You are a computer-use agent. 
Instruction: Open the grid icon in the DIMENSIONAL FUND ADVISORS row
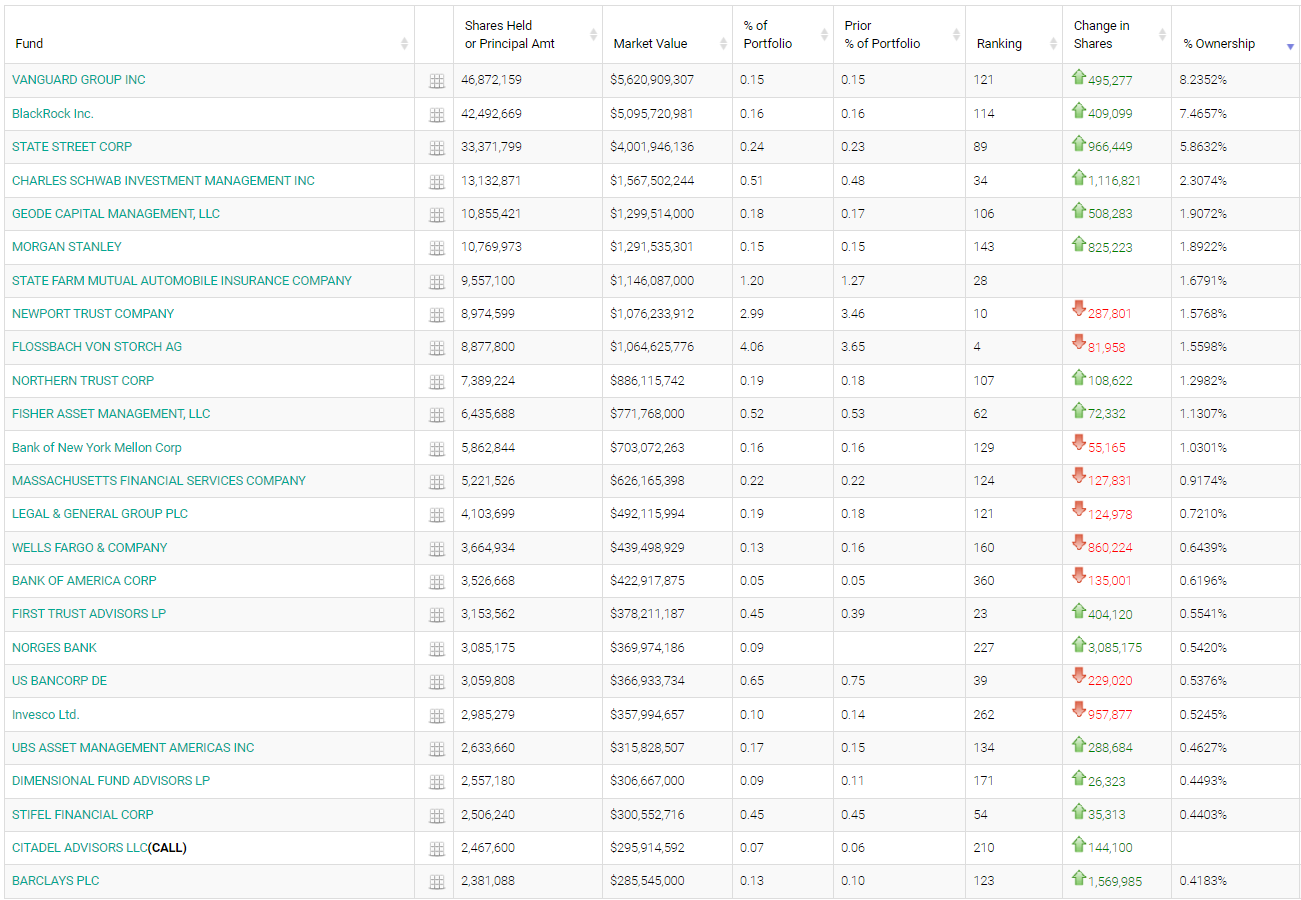437,782
